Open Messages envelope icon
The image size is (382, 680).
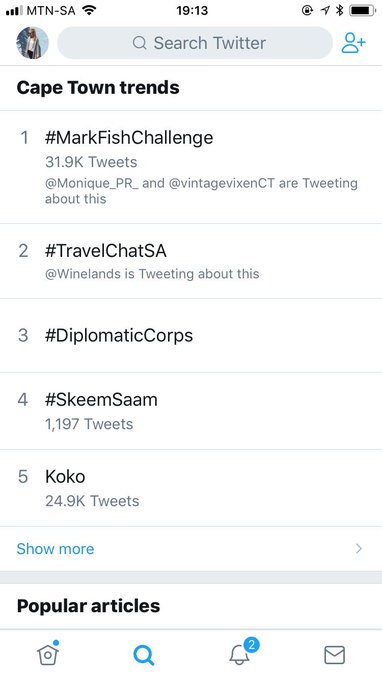pyautogui.click(x=334, y=655)
